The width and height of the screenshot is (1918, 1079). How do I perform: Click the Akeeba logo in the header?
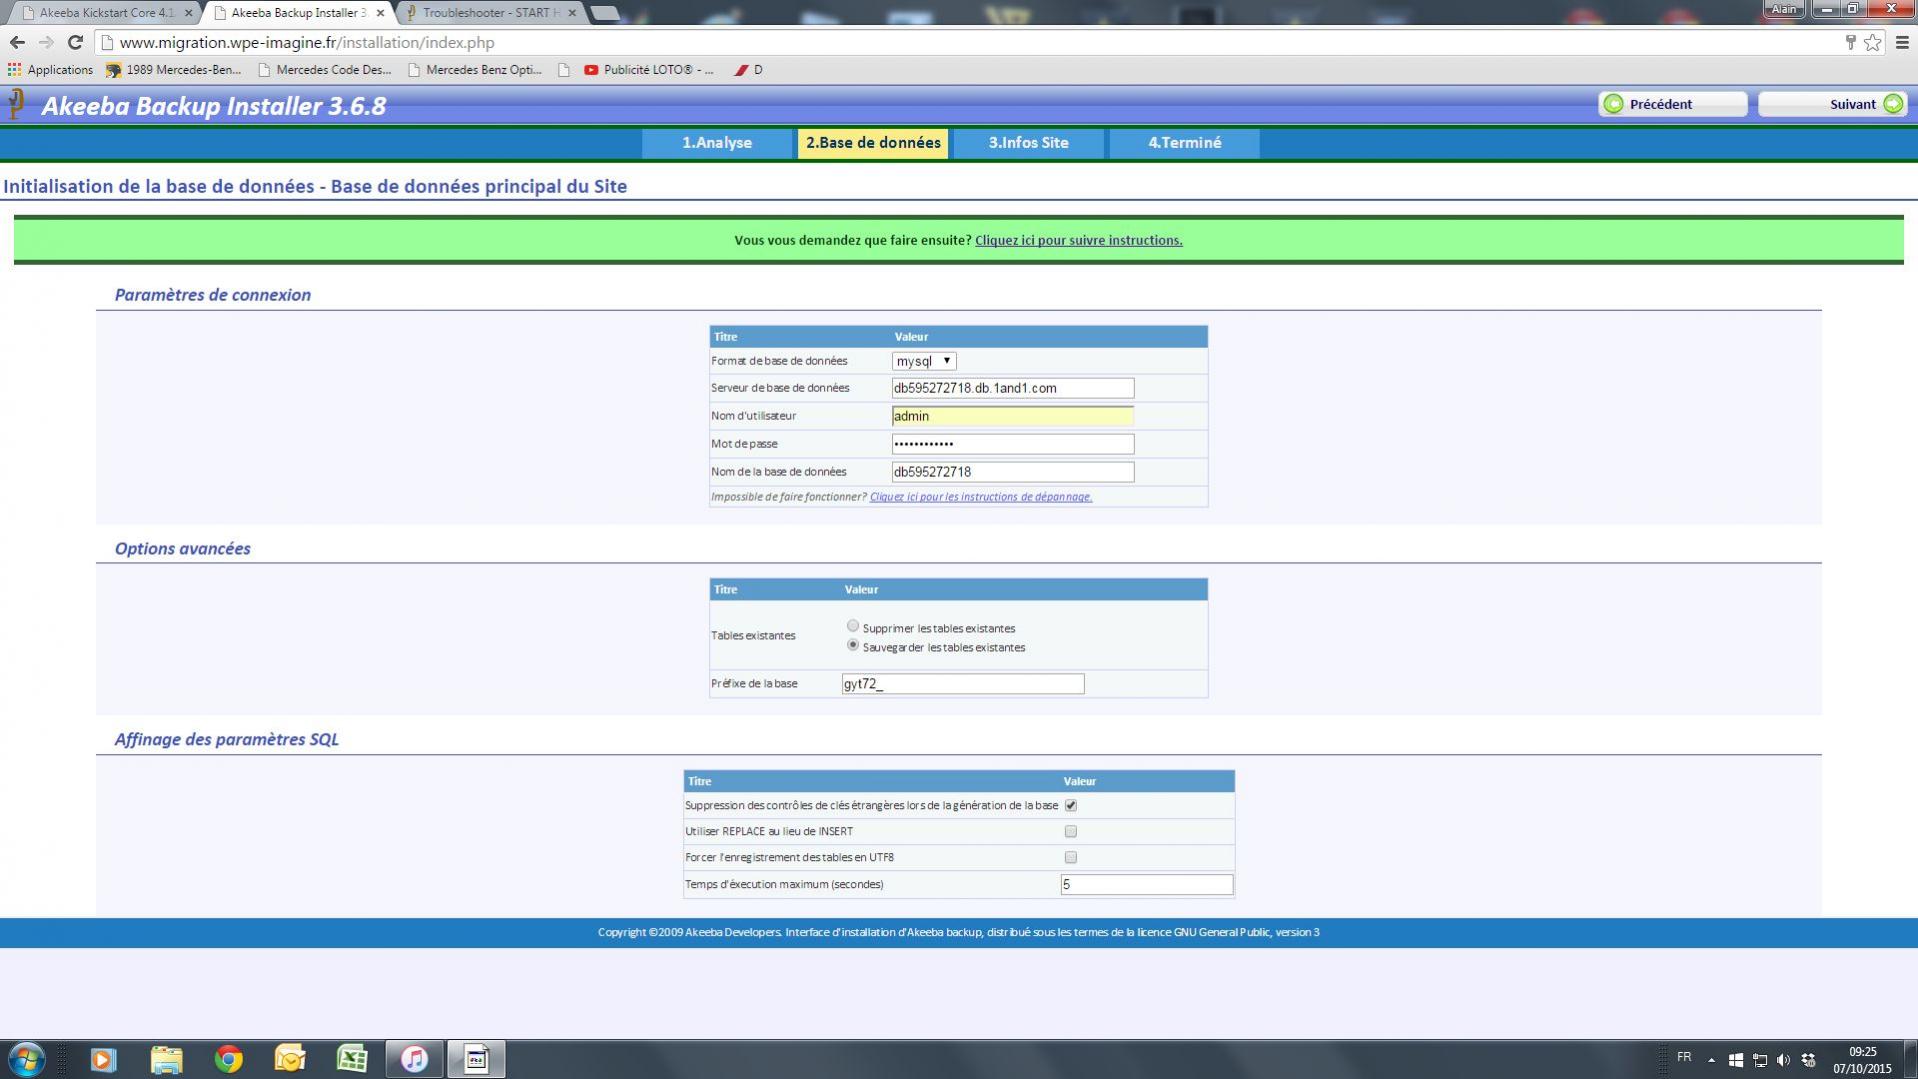[16, 105]
